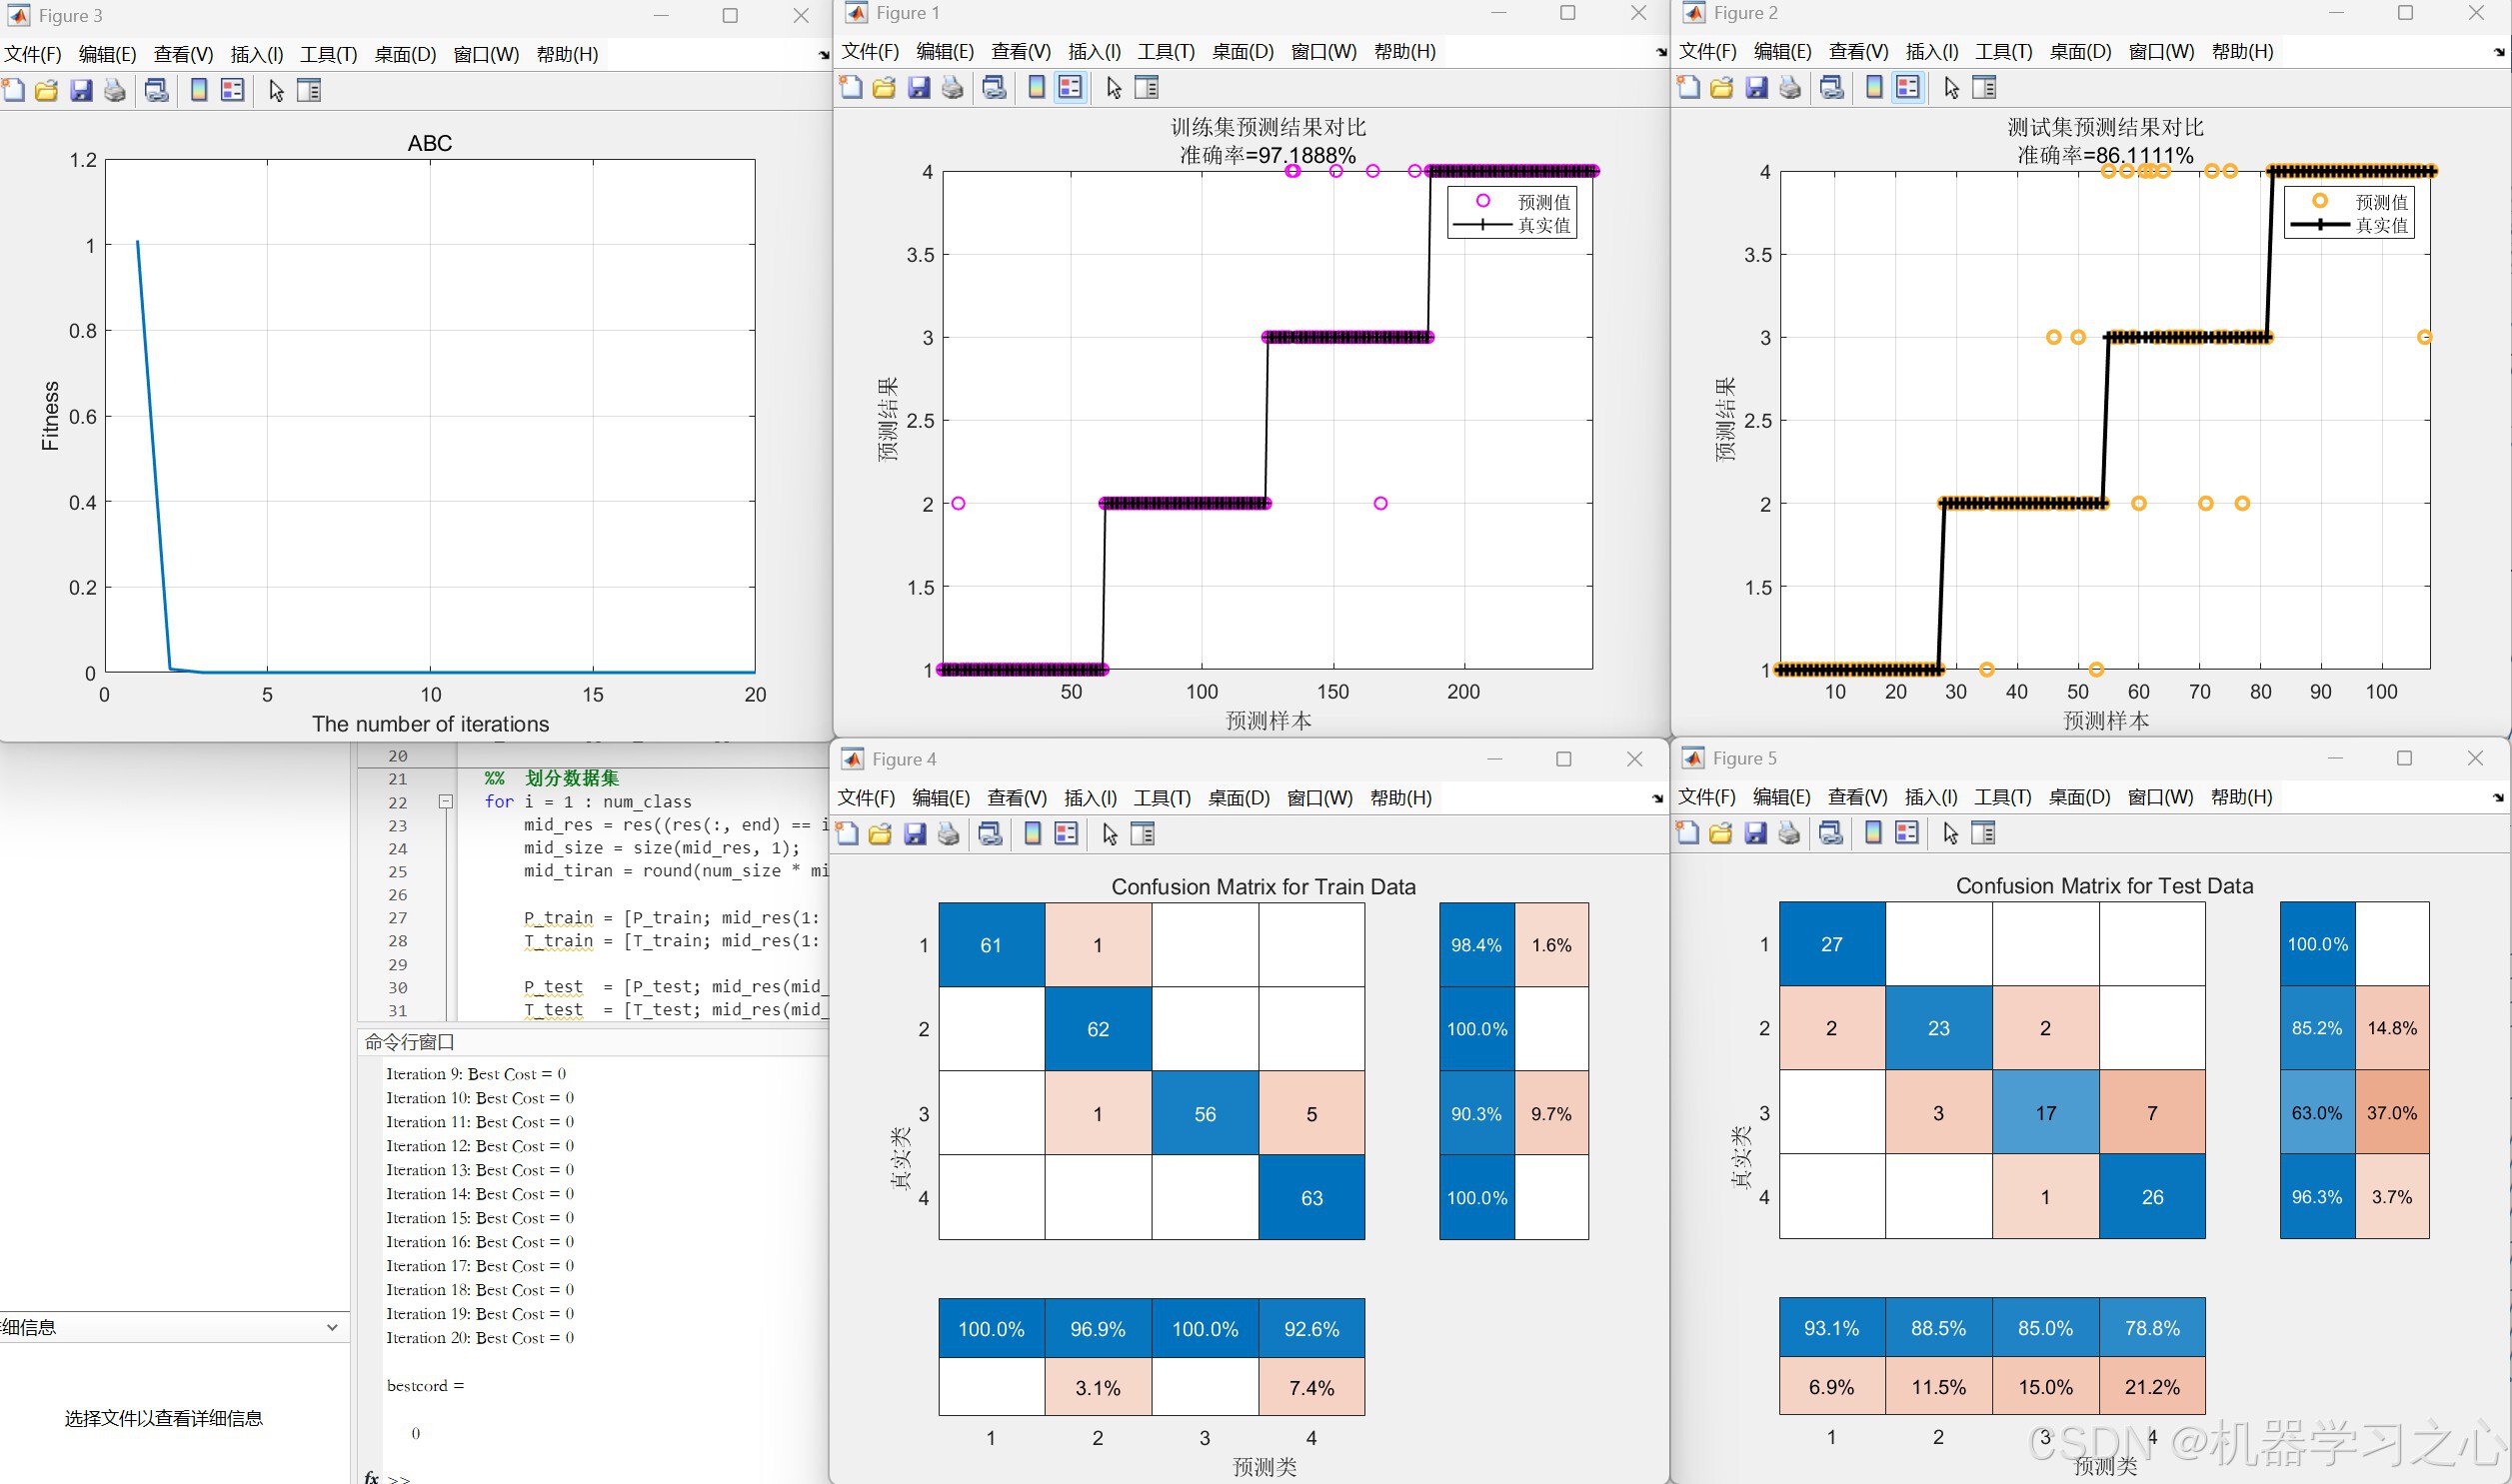Click the Print icon in Figure 4 toolbar
Screen dimensions: 2512x1484
(948, 834)
